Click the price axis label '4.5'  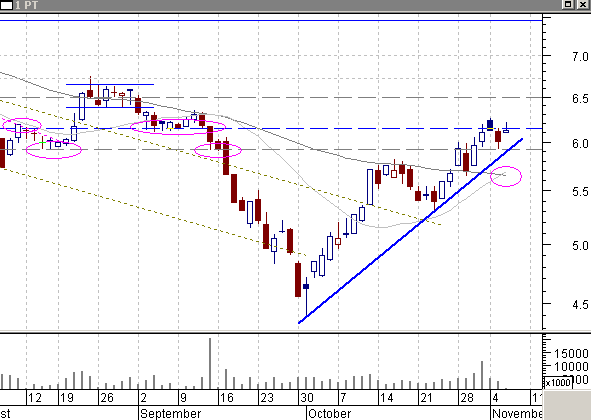580,304
